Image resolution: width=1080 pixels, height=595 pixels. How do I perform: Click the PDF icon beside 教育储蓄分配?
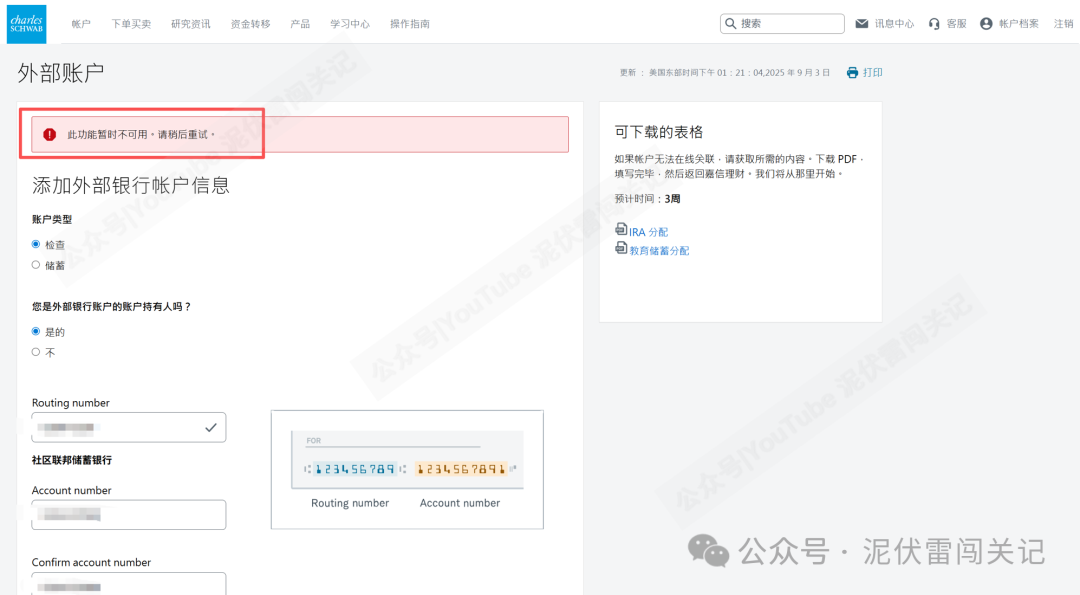(621, 250)
